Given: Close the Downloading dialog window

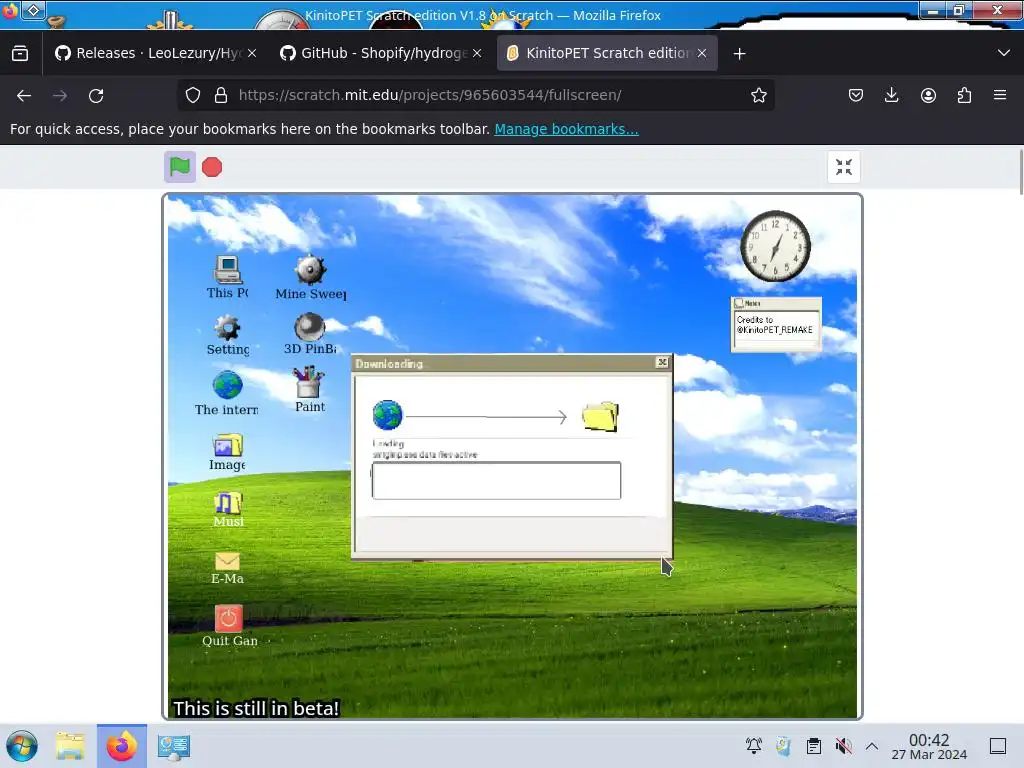Looking at the screenshot, I should tap(662, 362).
